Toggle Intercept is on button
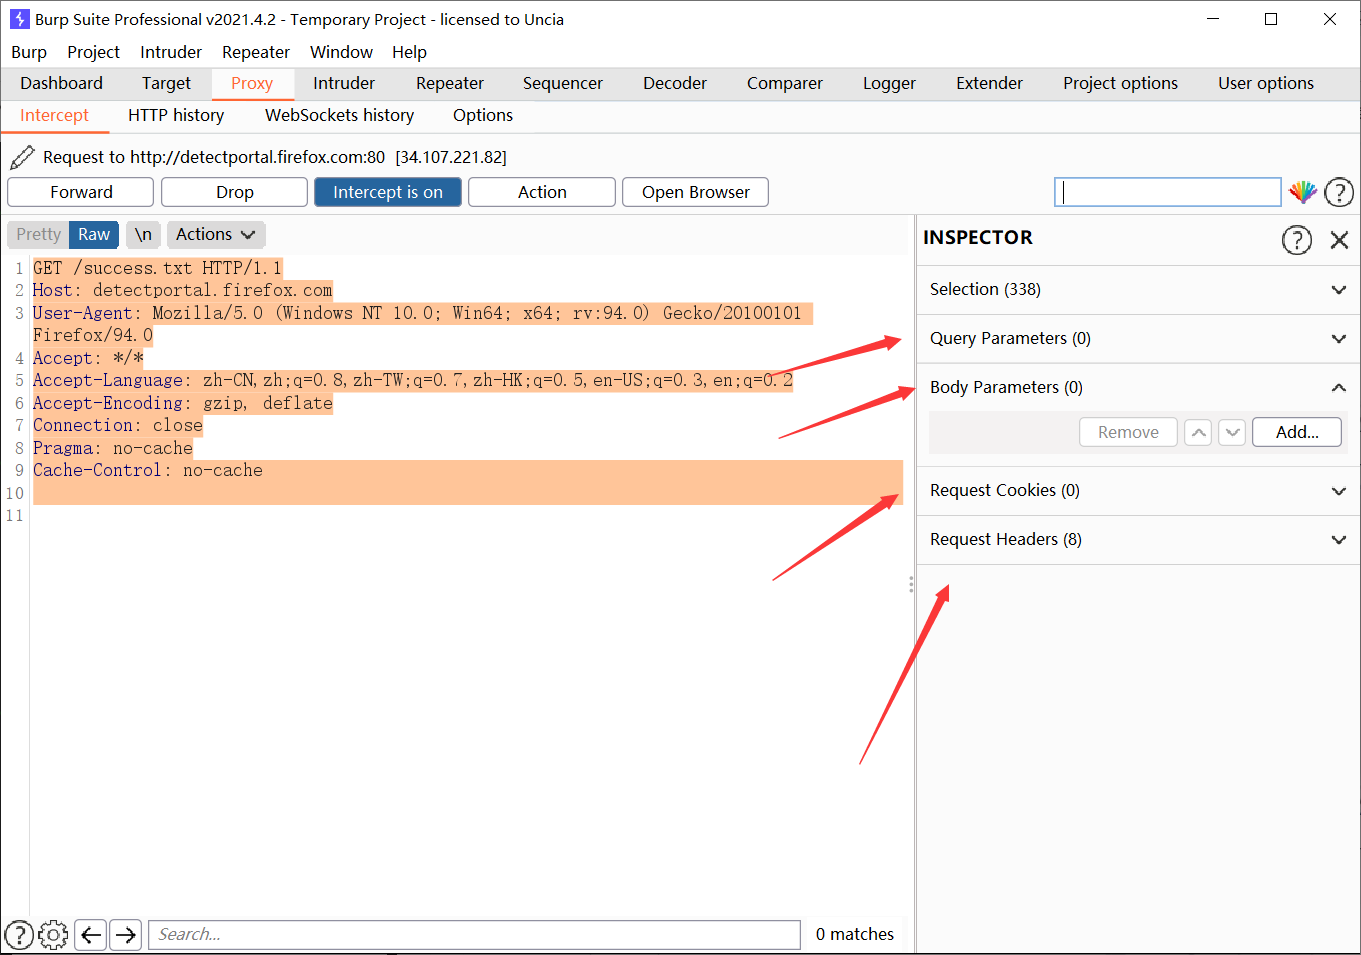 [388, 192]
